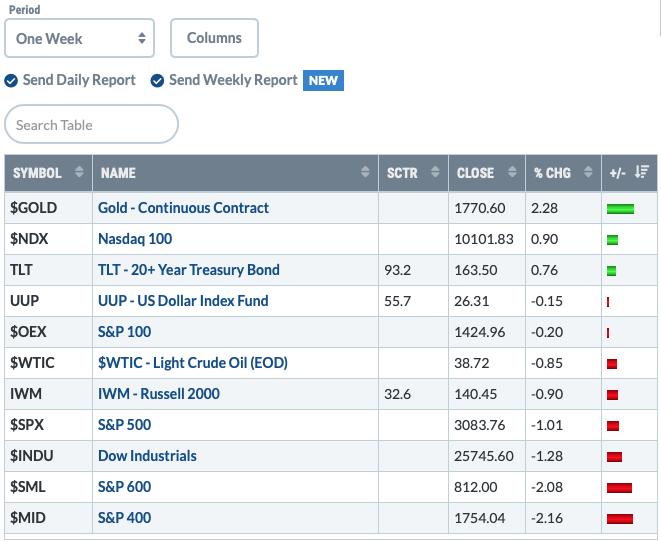
Task: Click the red change bar for $INDU
Action: 614,456
